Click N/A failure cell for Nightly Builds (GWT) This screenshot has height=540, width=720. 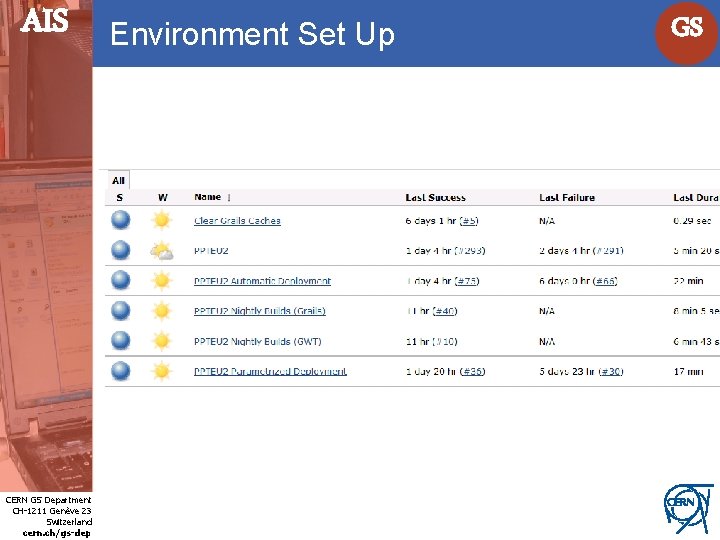tap(547, 342)
